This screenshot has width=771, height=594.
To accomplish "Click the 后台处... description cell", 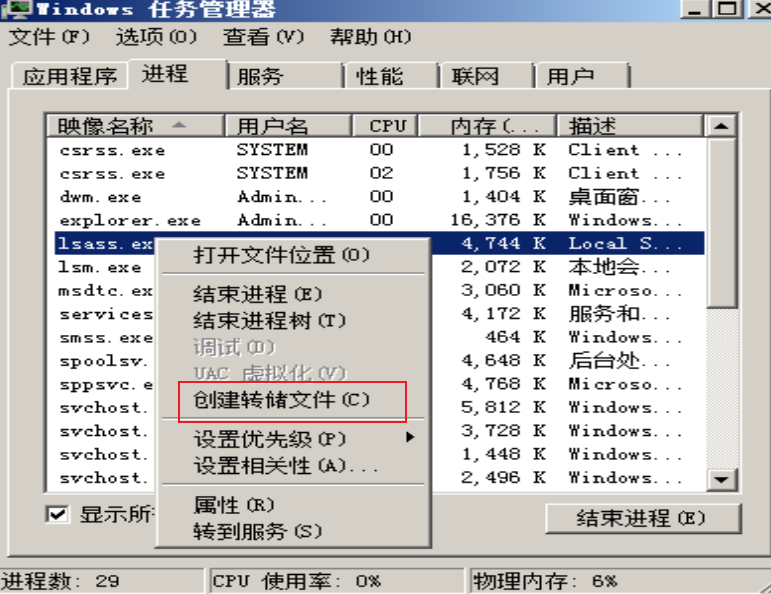I will click(620, 361).
